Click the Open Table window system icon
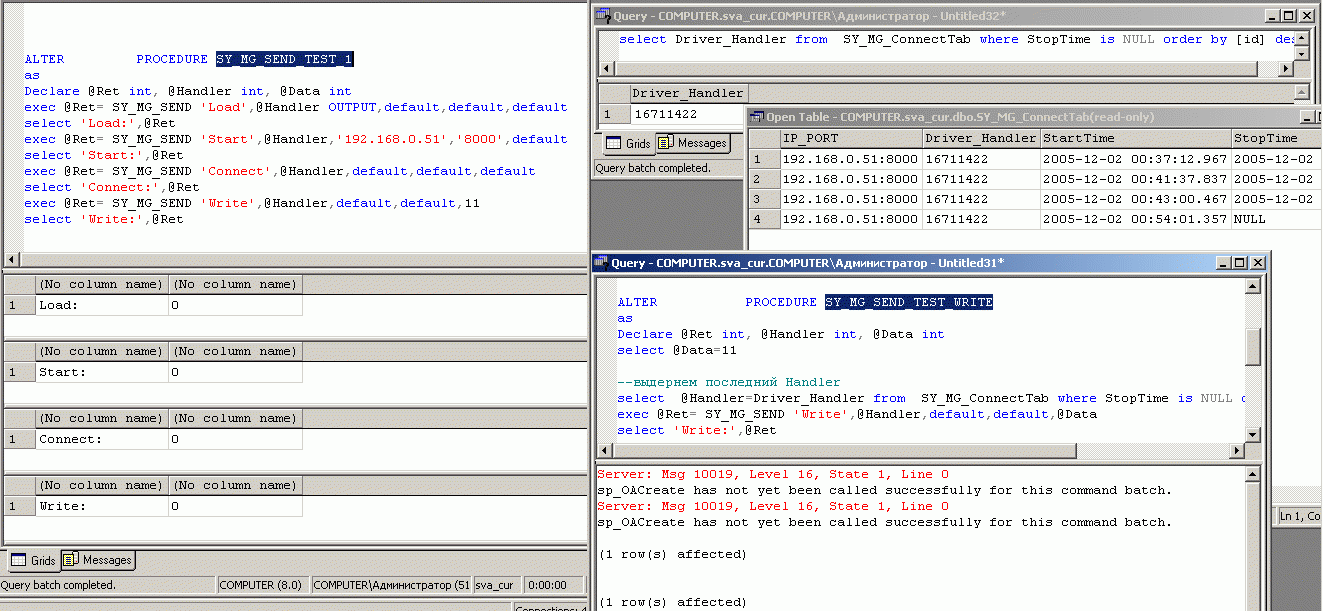 757,117
